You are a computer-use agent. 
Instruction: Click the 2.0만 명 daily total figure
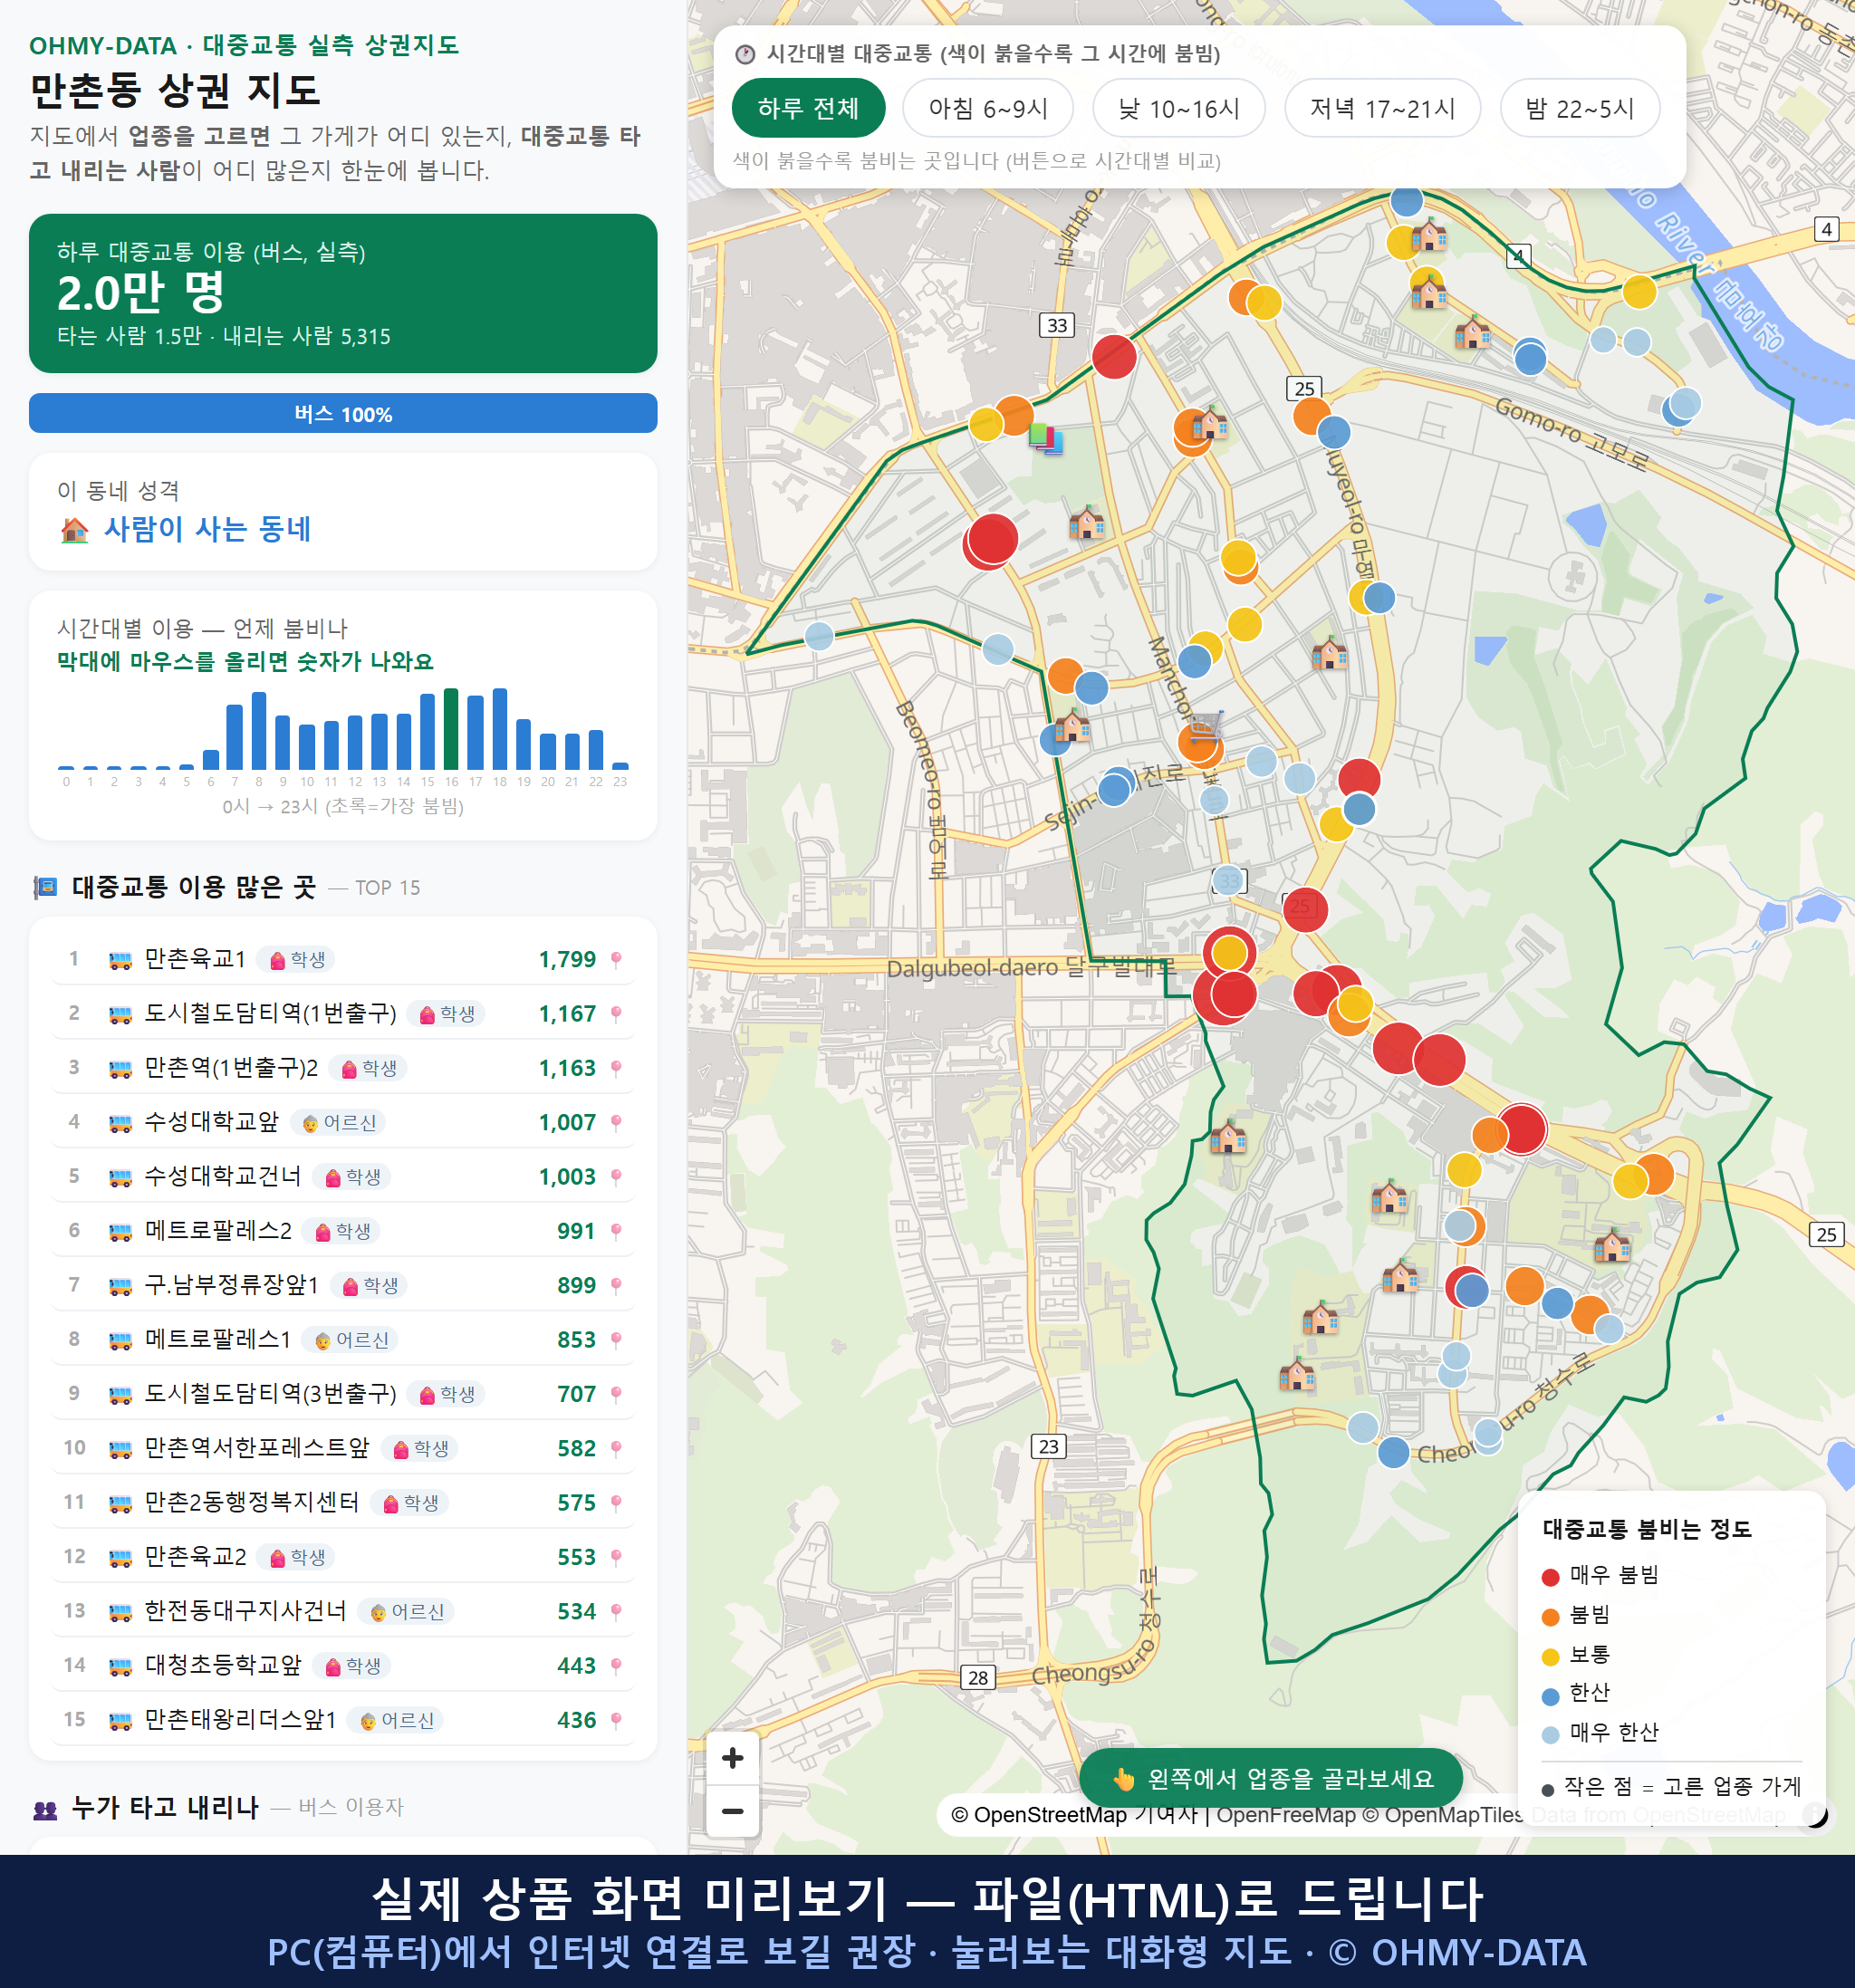click(141, 293)
